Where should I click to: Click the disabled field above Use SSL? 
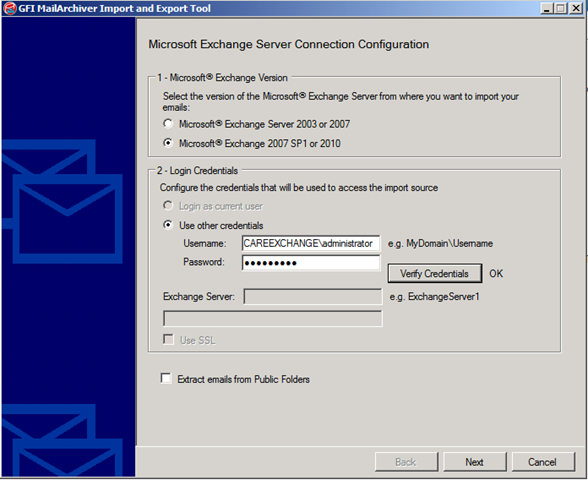(x=273, y=319)
